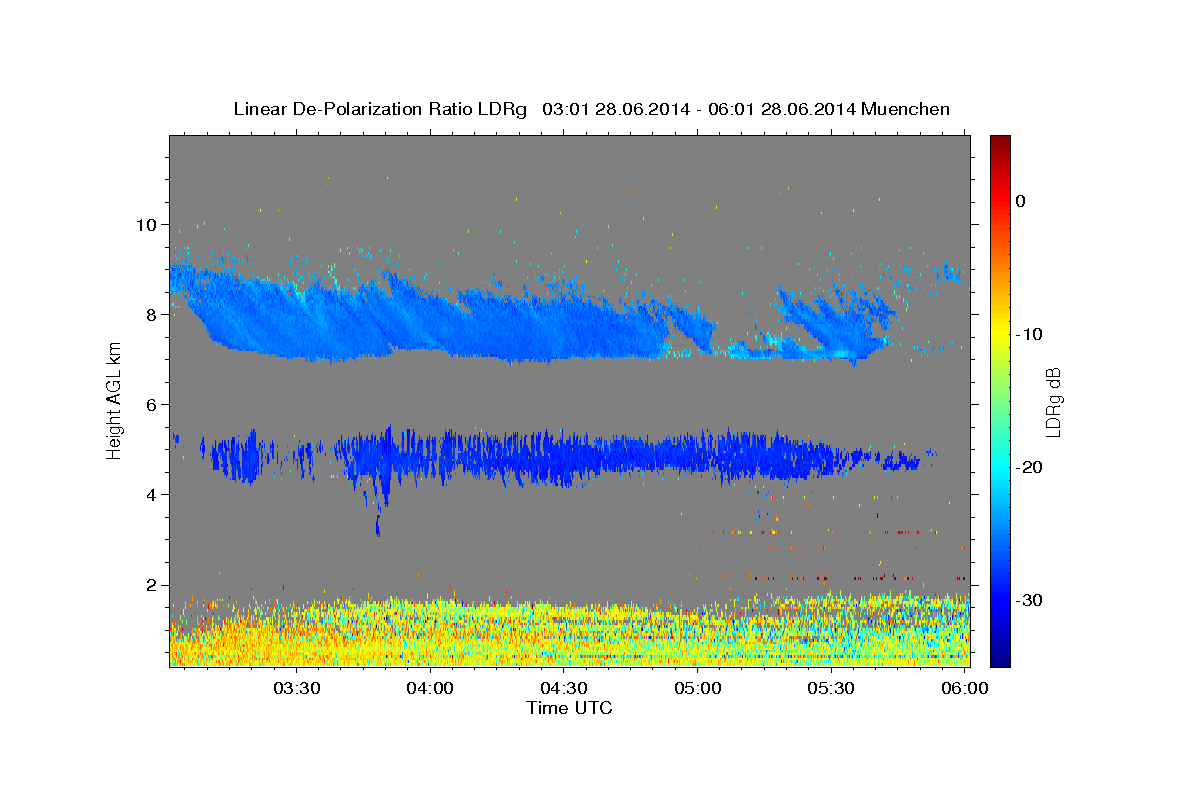Click the 'Height AGL km' axis title
The height and width of the screenshot is (800, 1200).
click(114, 400)
